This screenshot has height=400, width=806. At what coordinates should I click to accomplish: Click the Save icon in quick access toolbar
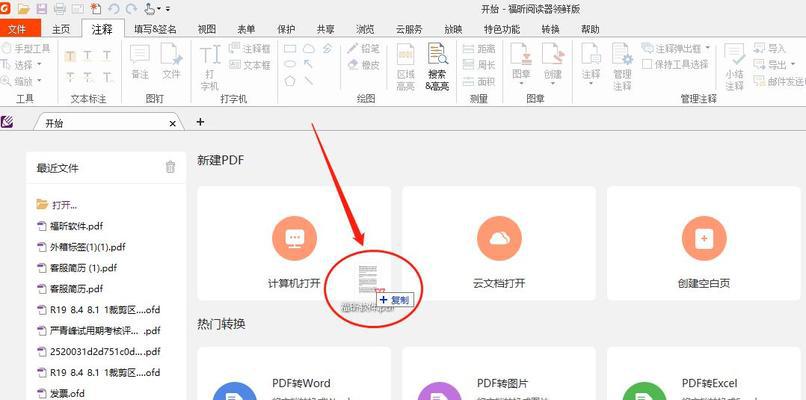(42, 9)
